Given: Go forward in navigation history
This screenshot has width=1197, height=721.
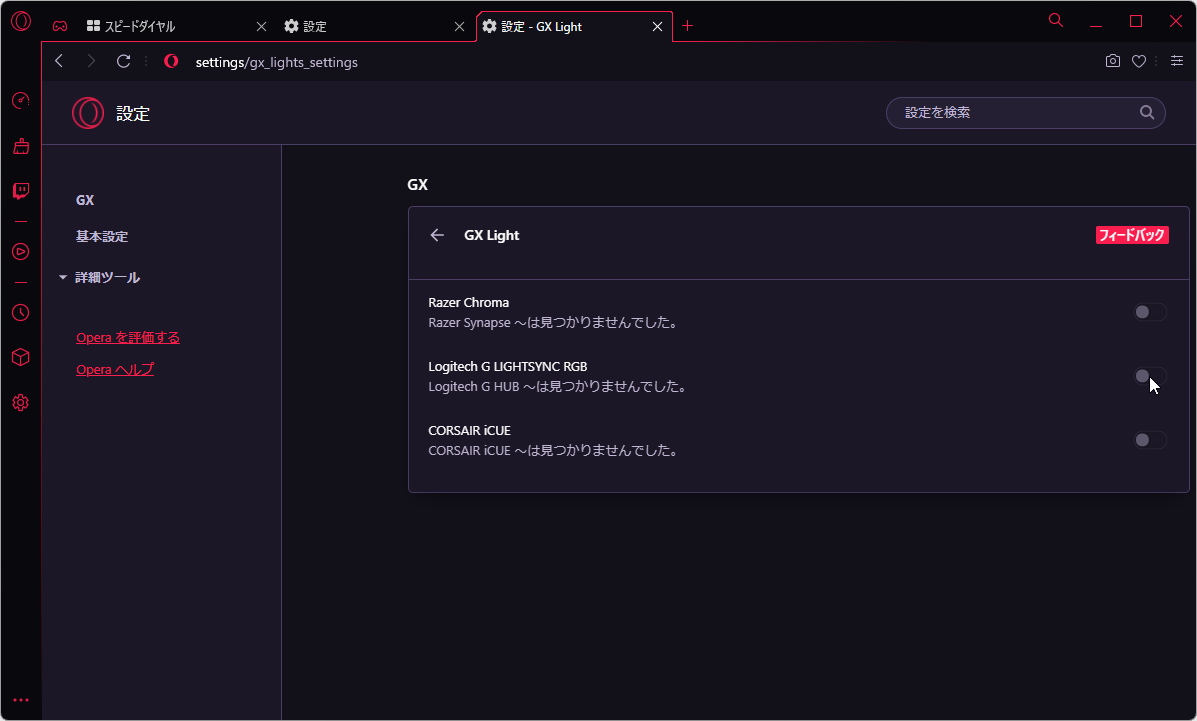Looking at the screenshot, I should [91, 61].
